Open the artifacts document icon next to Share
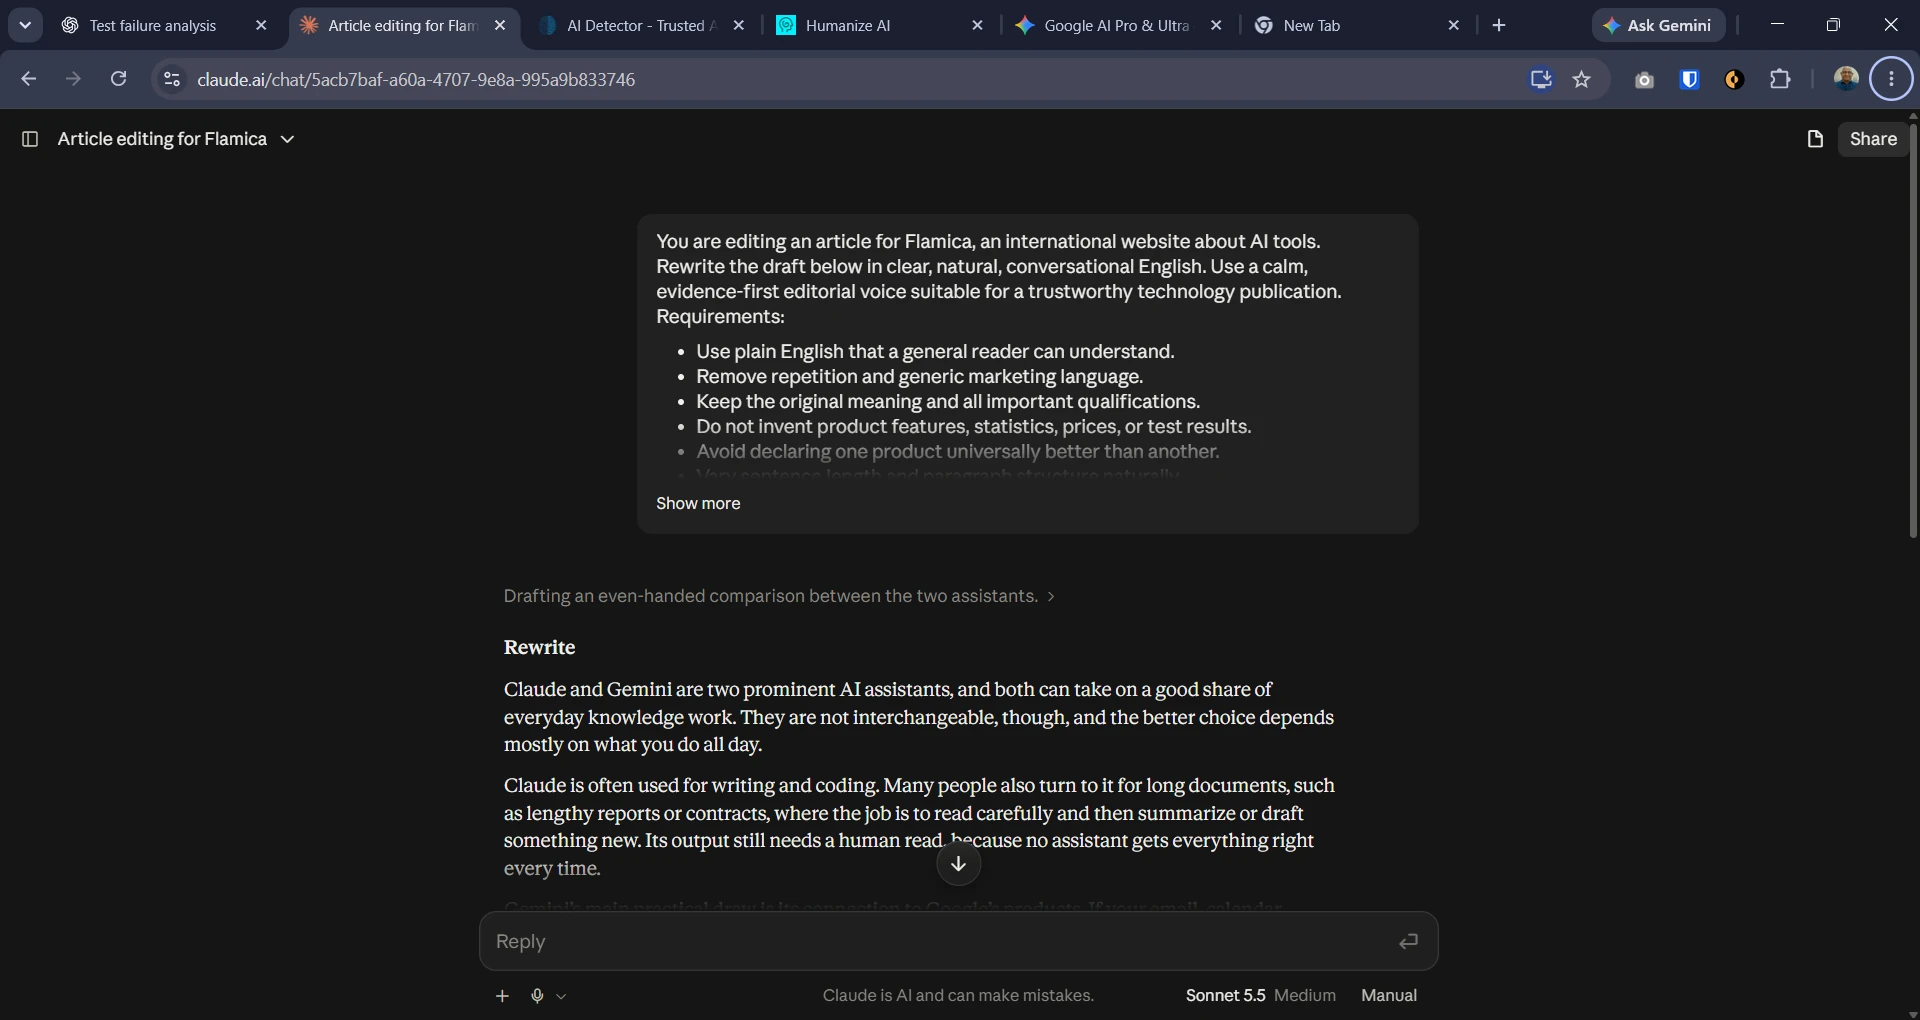This screenshot has width=1920, height=1020. (x=1815, y=139)
